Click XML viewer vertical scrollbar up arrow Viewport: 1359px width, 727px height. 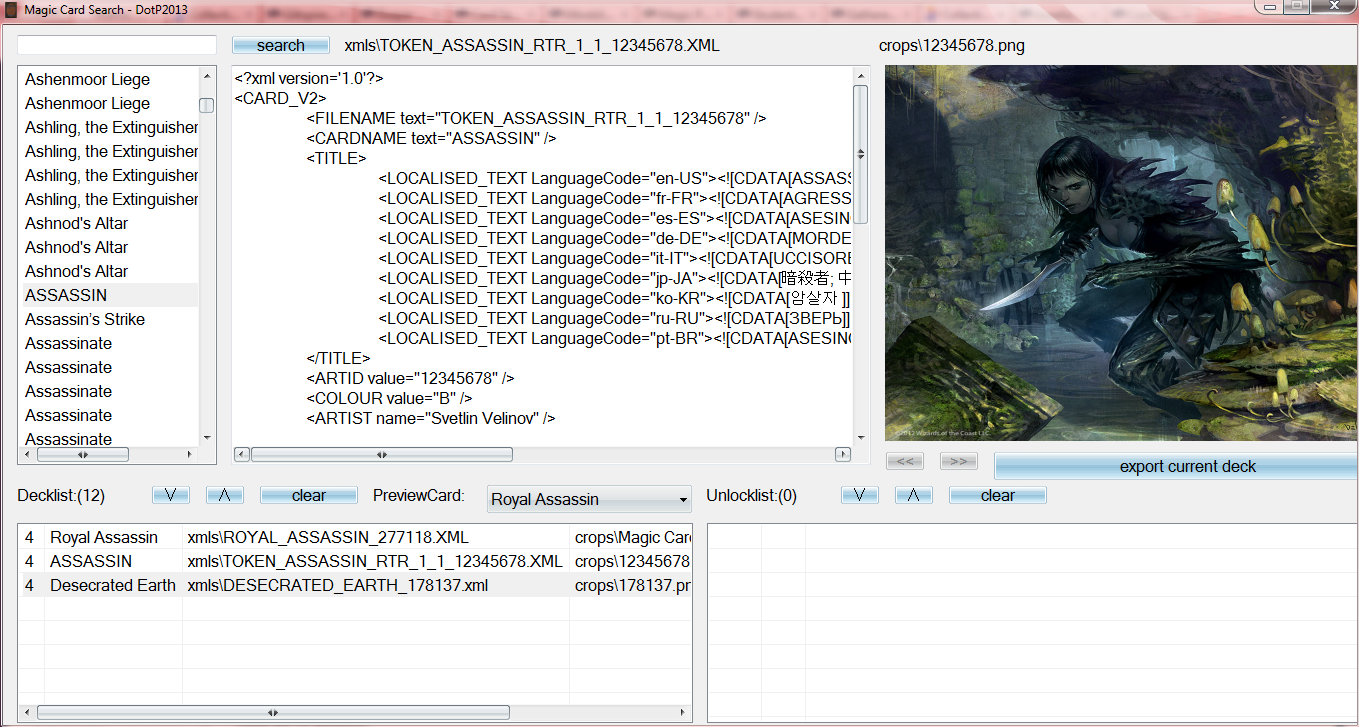coord(860,76)
